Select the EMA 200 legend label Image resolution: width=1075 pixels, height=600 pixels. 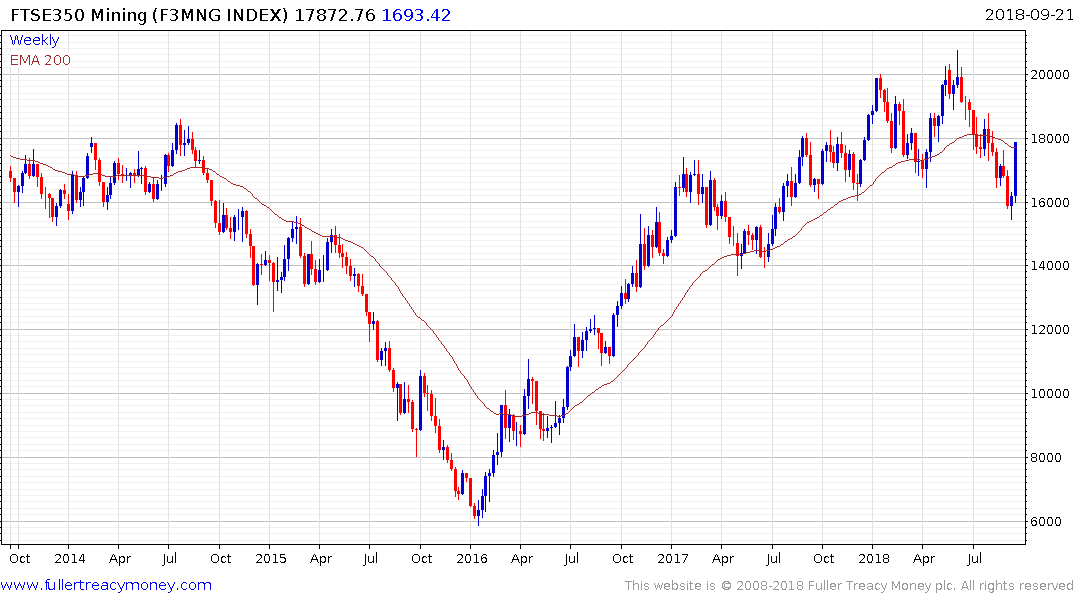40,60
